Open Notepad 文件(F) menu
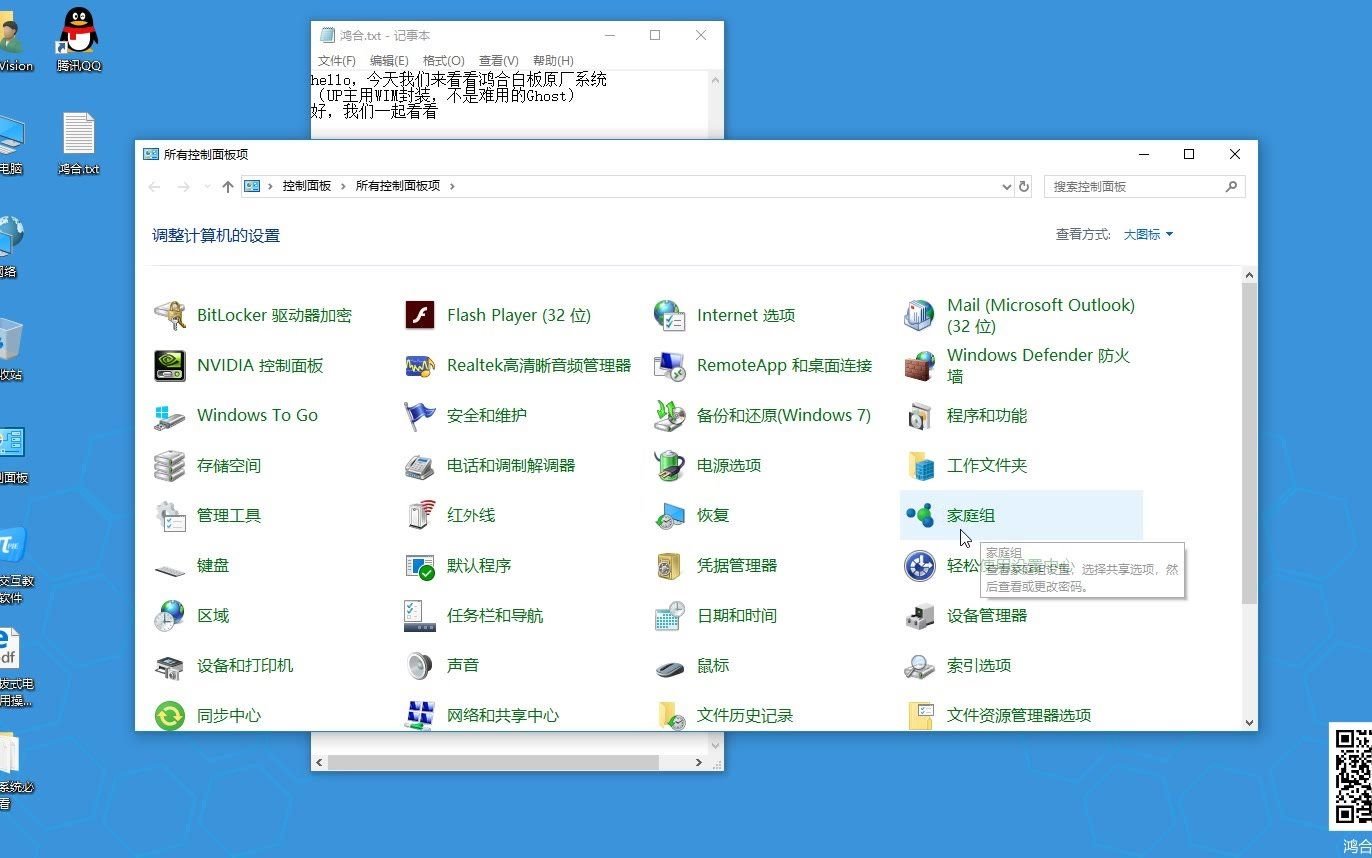Viewport: 1372px width, 858px height. (337, 60)
